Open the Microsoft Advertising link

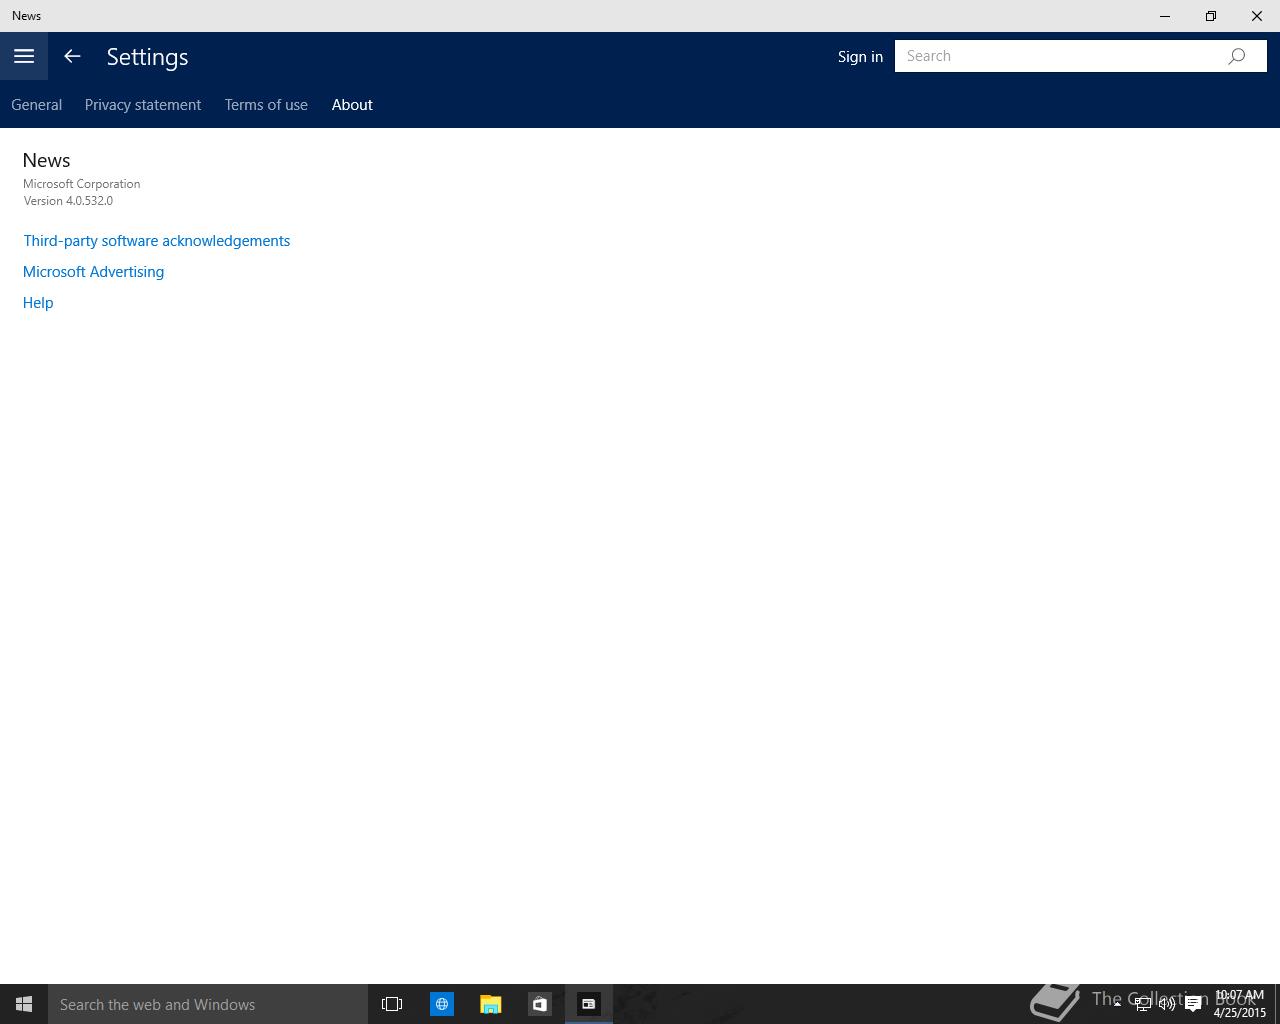[94, 272]
